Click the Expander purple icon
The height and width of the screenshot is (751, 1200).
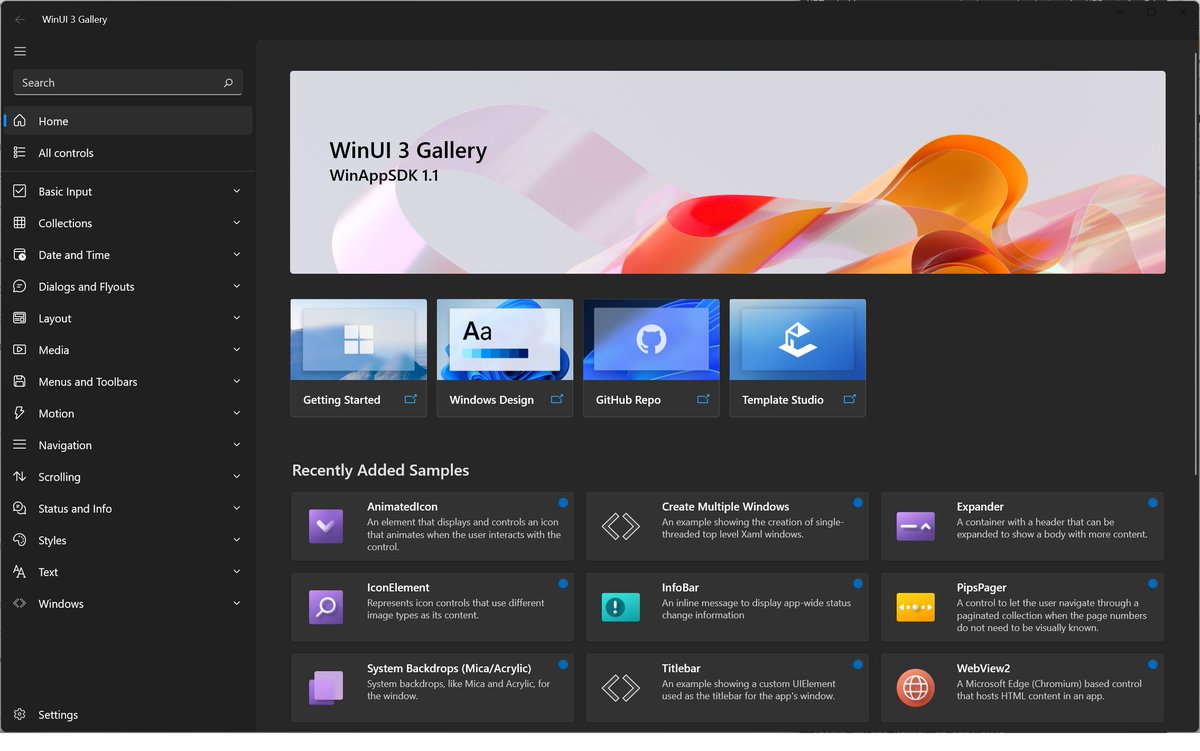(x=915, y=526)
